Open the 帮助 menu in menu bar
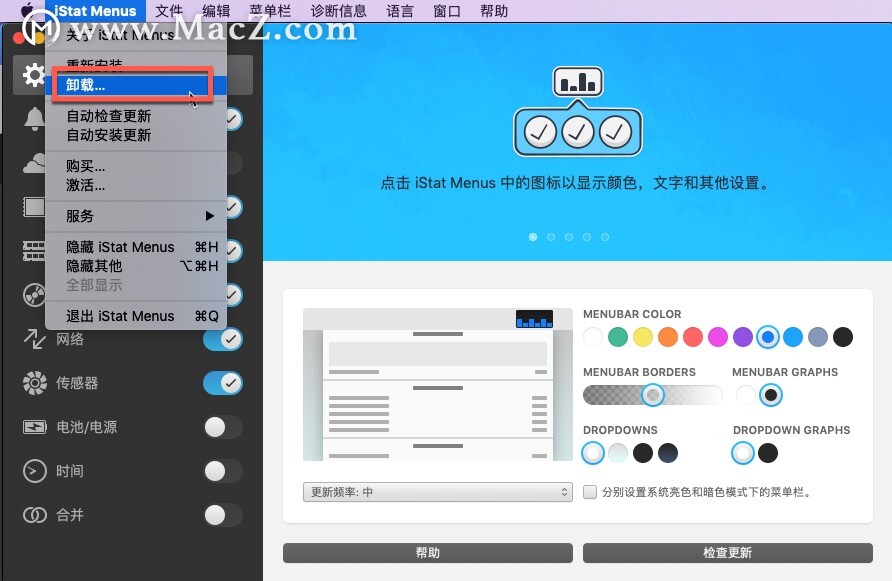892x581 pixels. coord(494,11)
